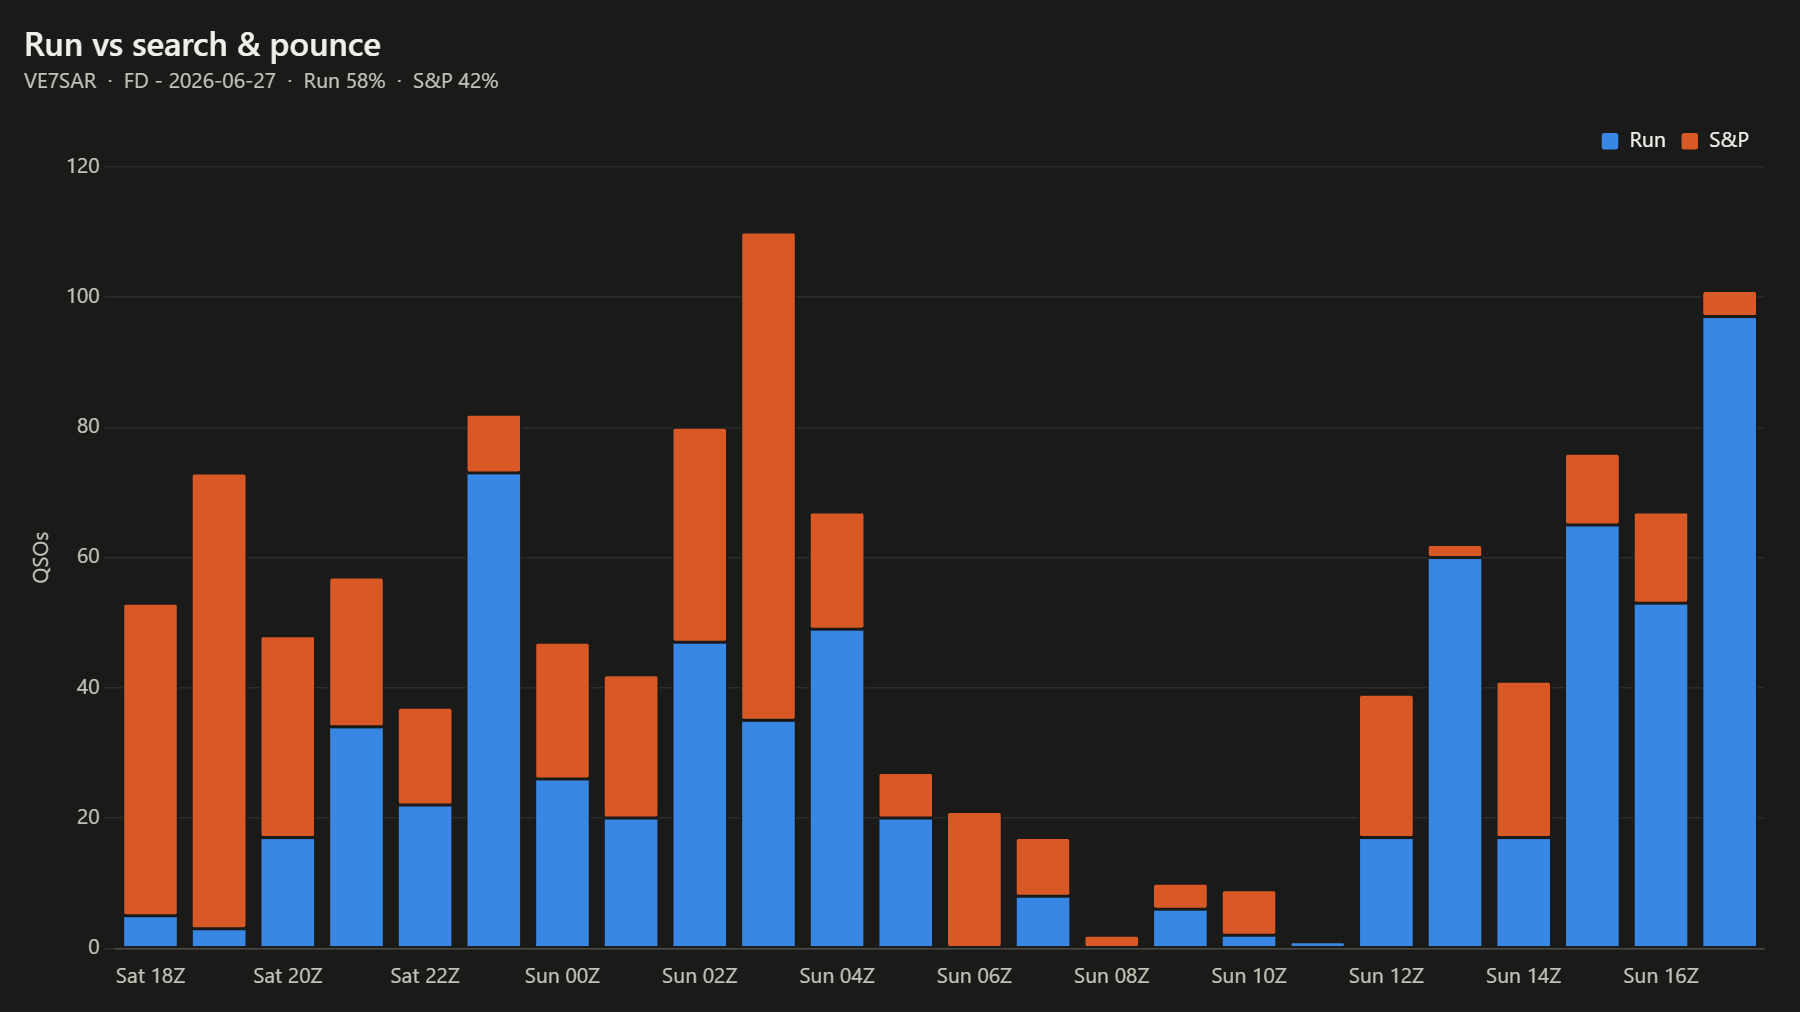Click the 40 y-axis tick label
The image size is (1800, 1012).
88,687
